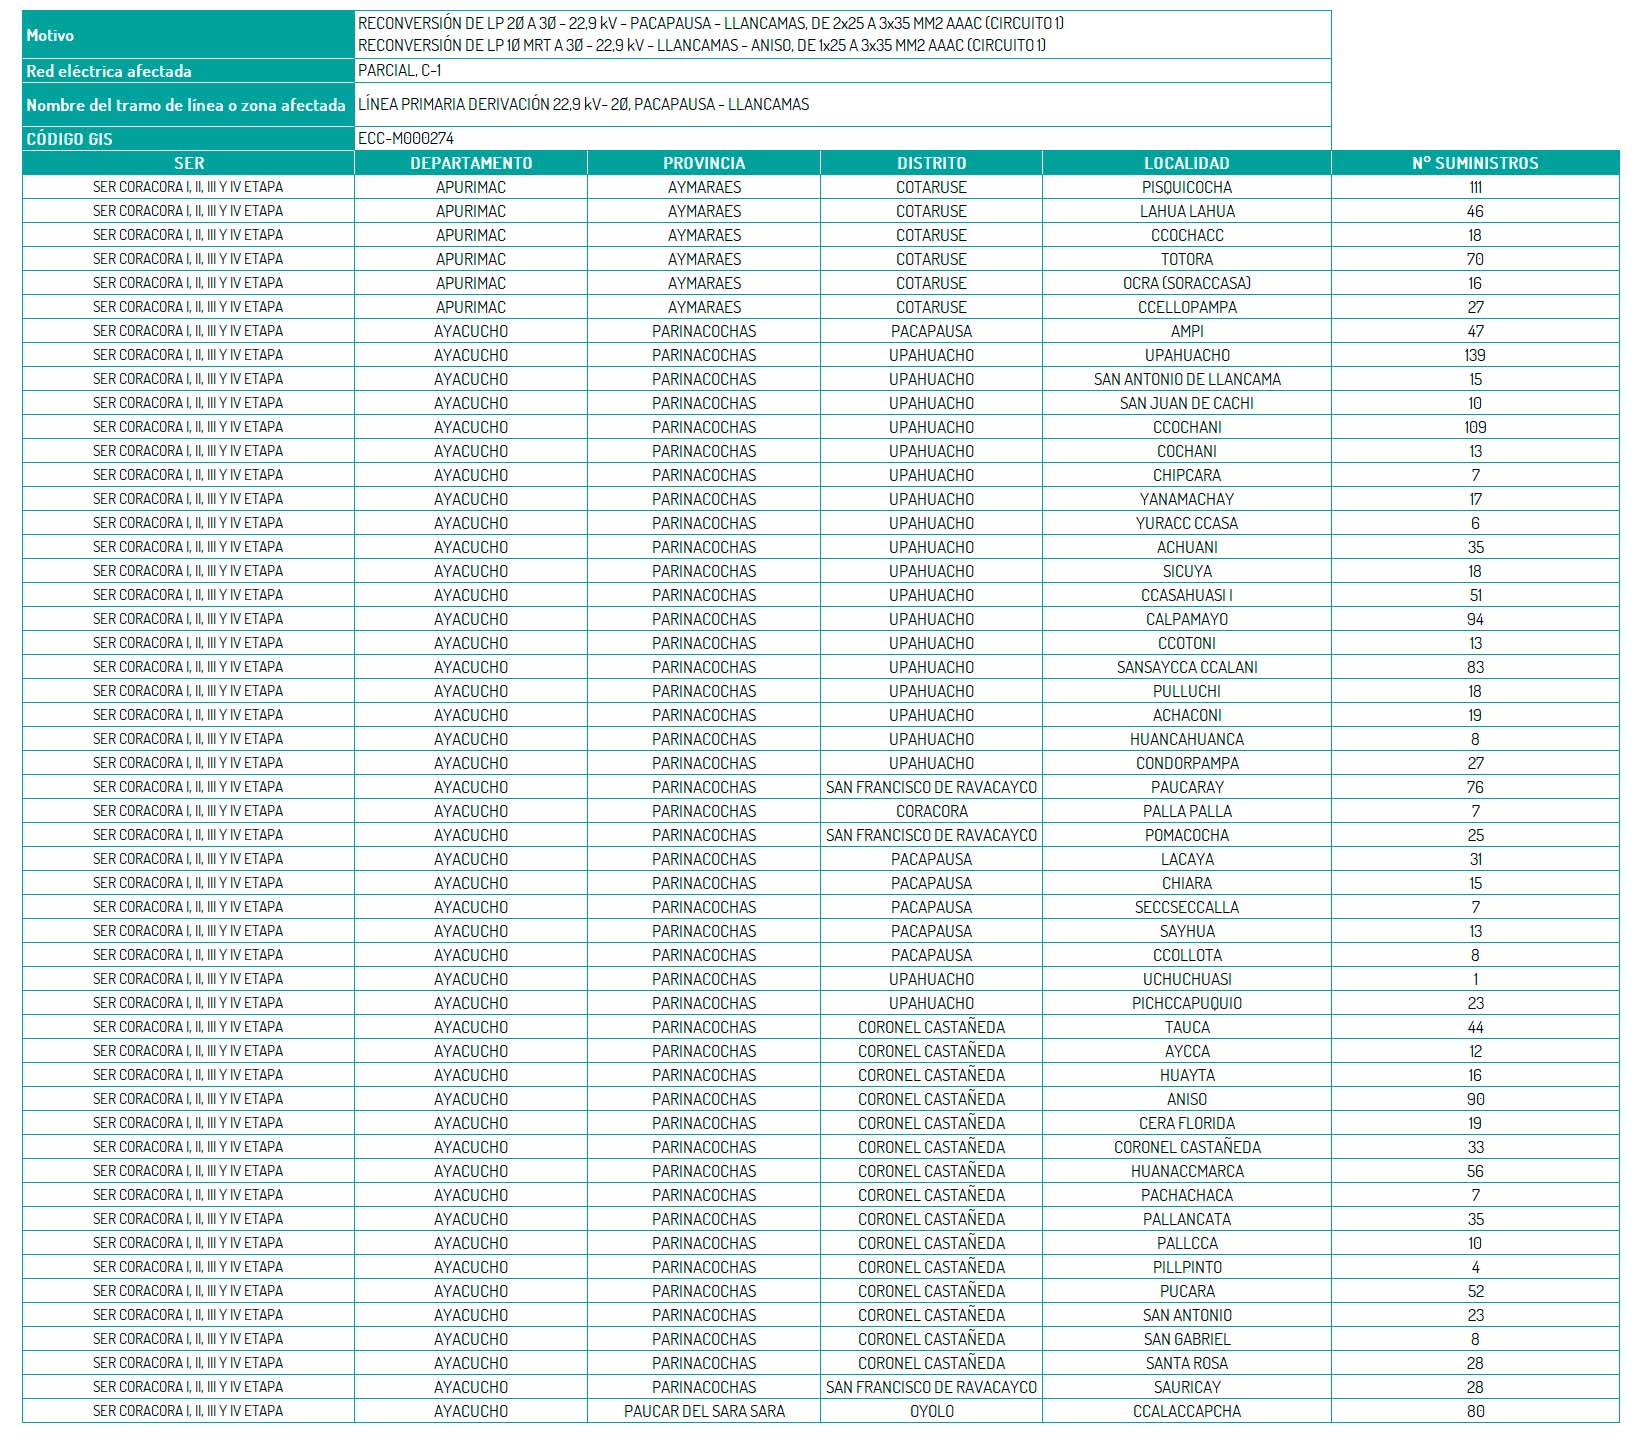The width and height of the screenshot is (1640, 1447).
Task: Click the ANISO locality cell
Action: tap(1187, 1099)
